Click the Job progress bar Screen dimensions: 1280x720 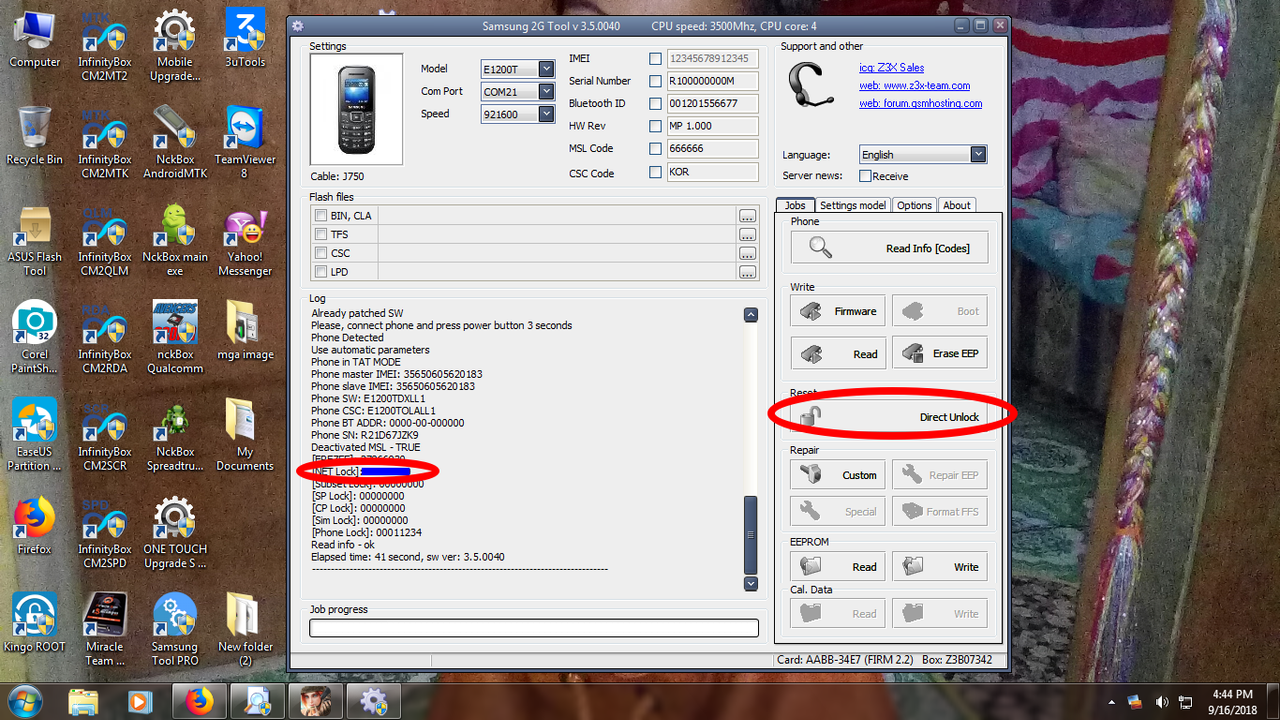point(534,628)
